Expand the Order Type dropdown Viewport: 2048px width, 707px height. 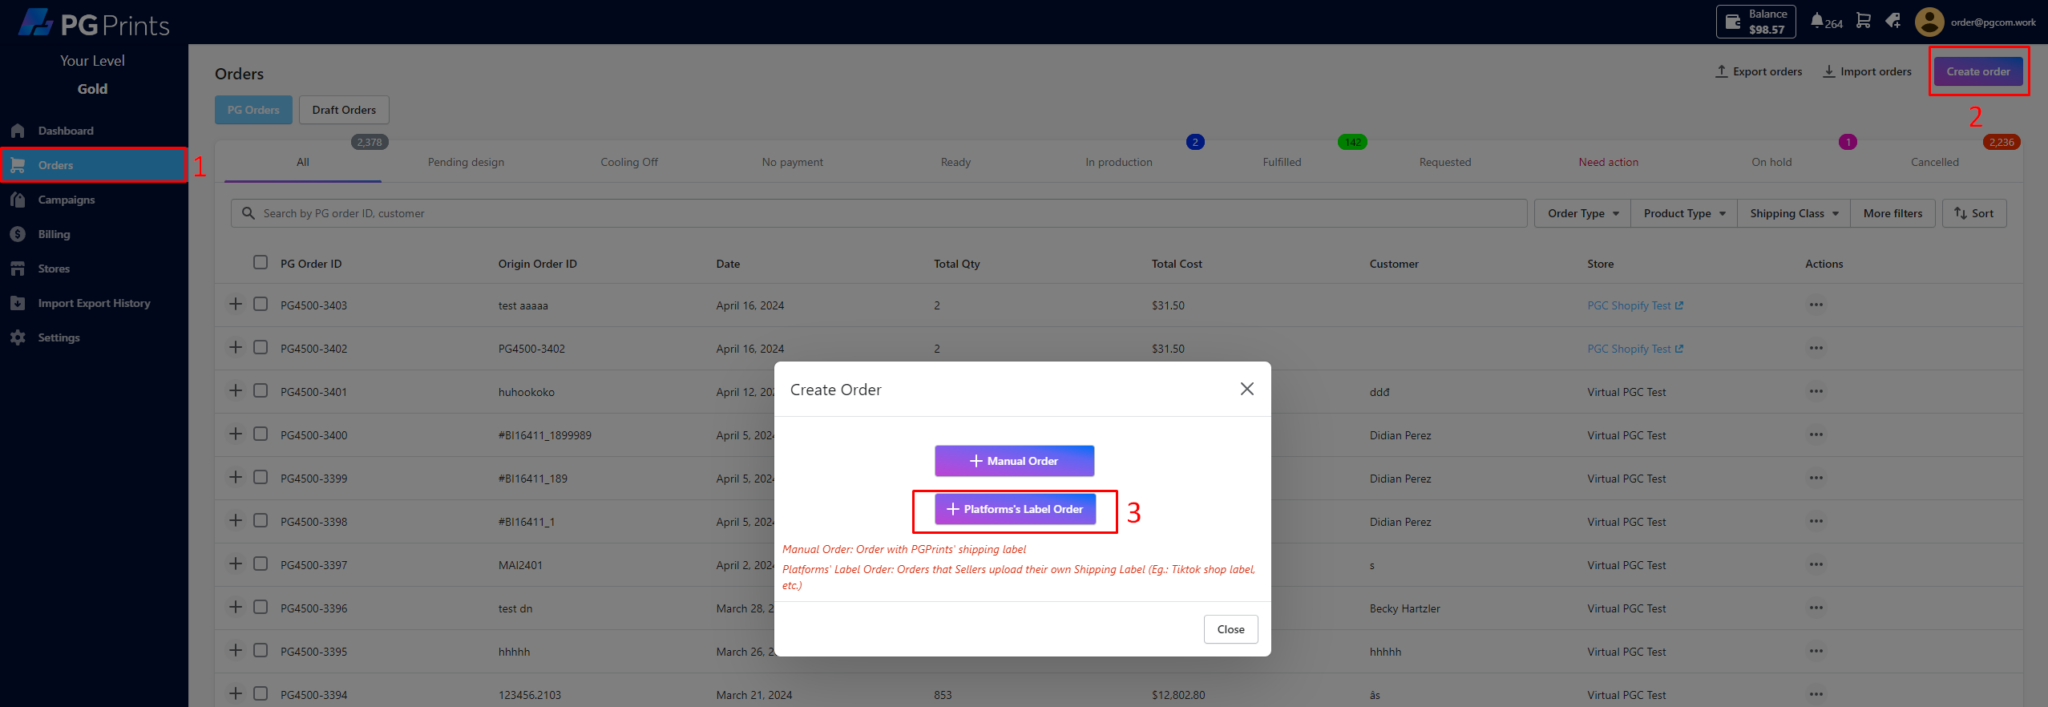click(1582, 214)
